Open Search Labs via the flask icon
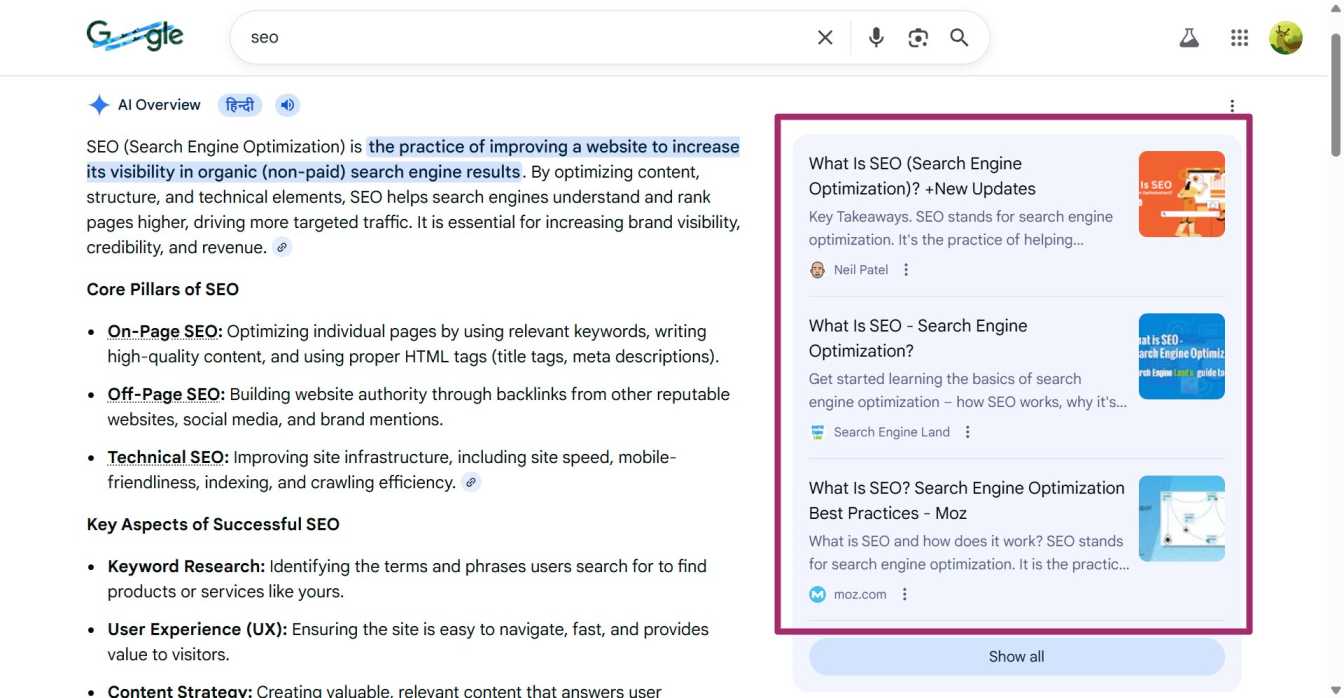Screen dimensions: 1344x698 coord(1188,37)
